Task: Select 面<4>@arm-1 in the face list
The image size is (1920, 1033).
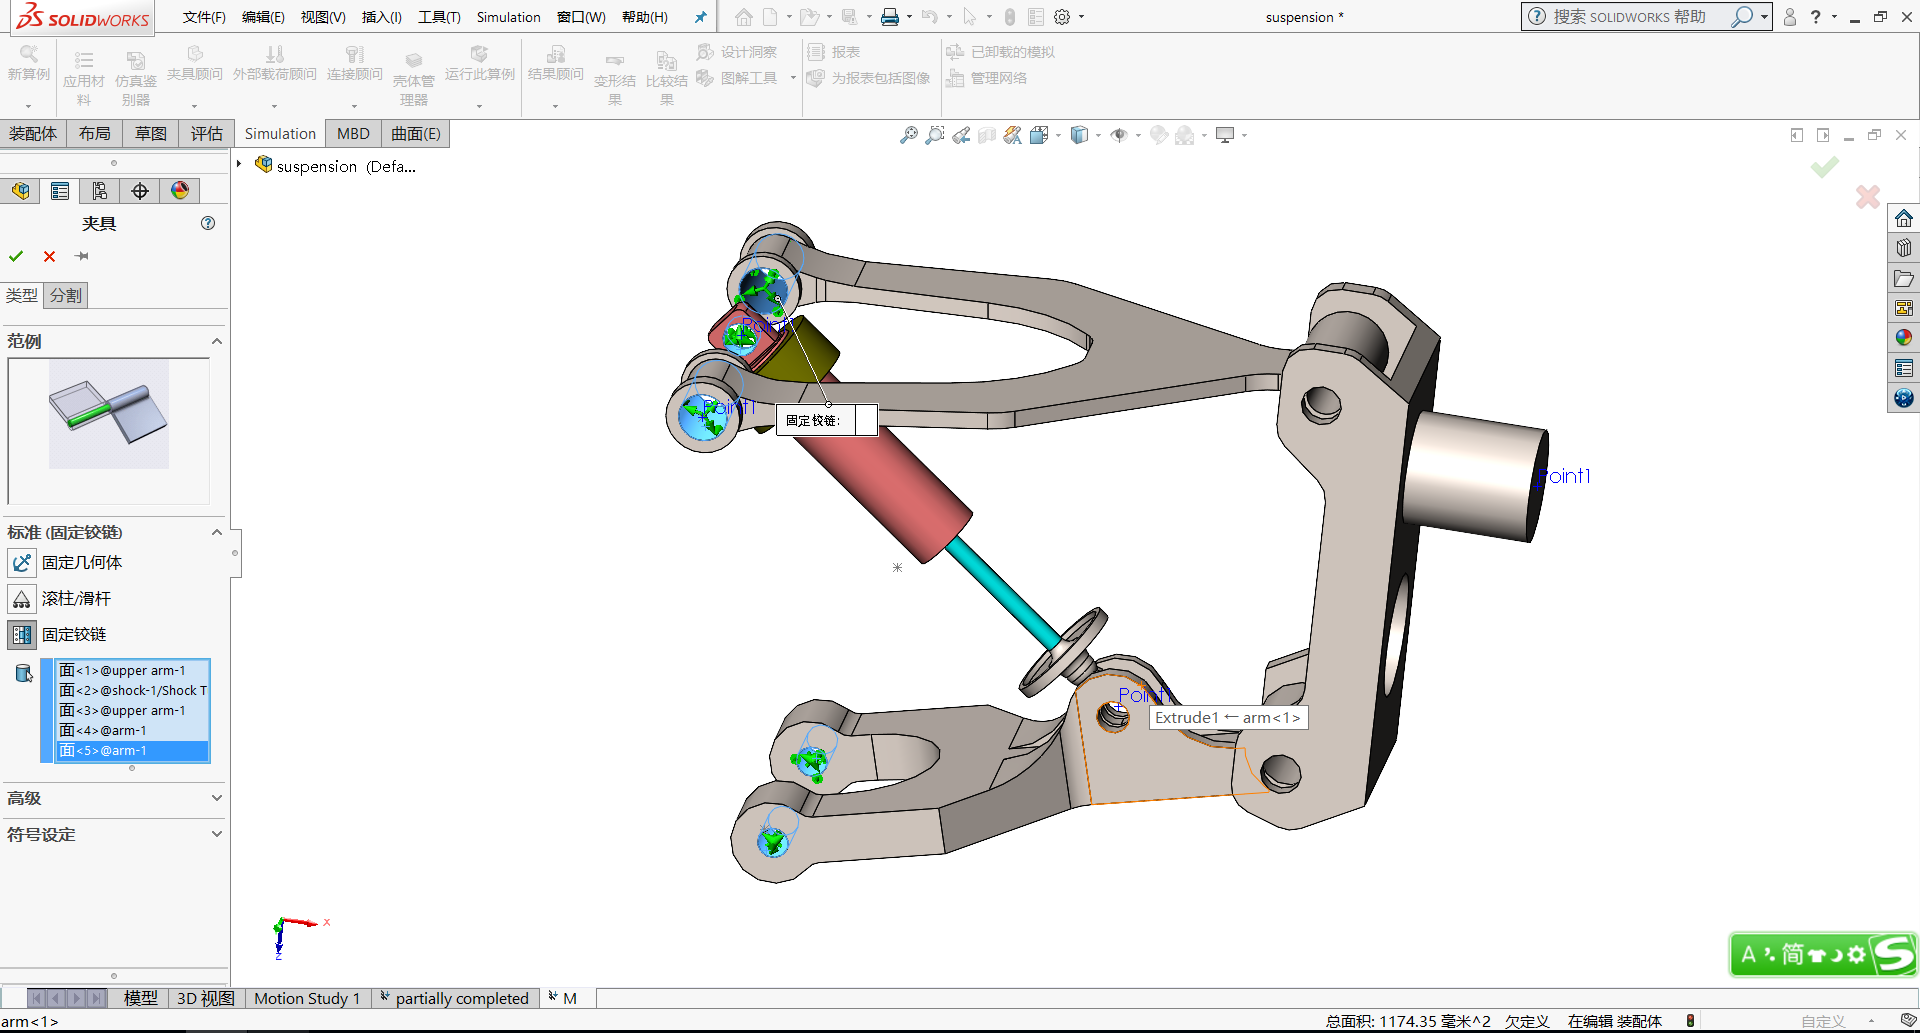Action: click(x=103, y=731)
